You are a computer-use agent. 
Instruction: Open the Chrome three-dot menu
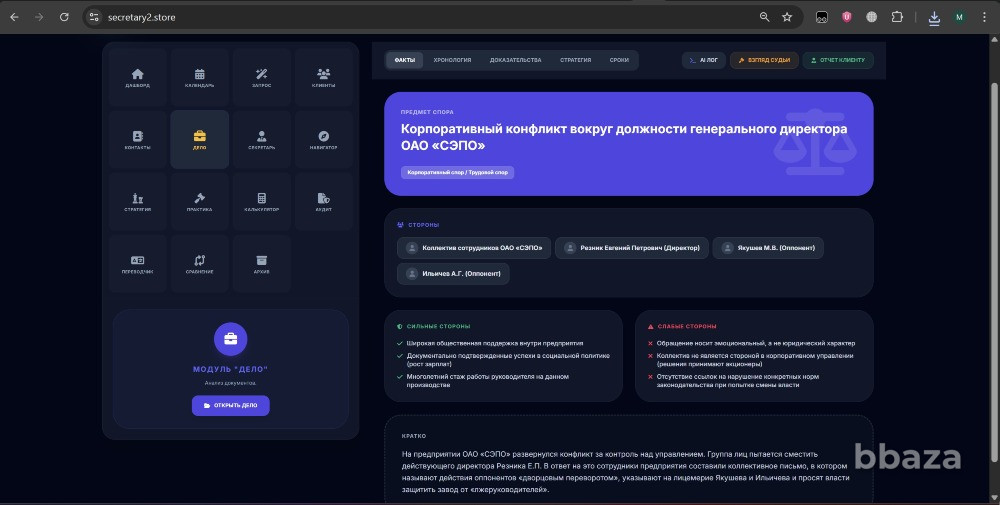984,17
